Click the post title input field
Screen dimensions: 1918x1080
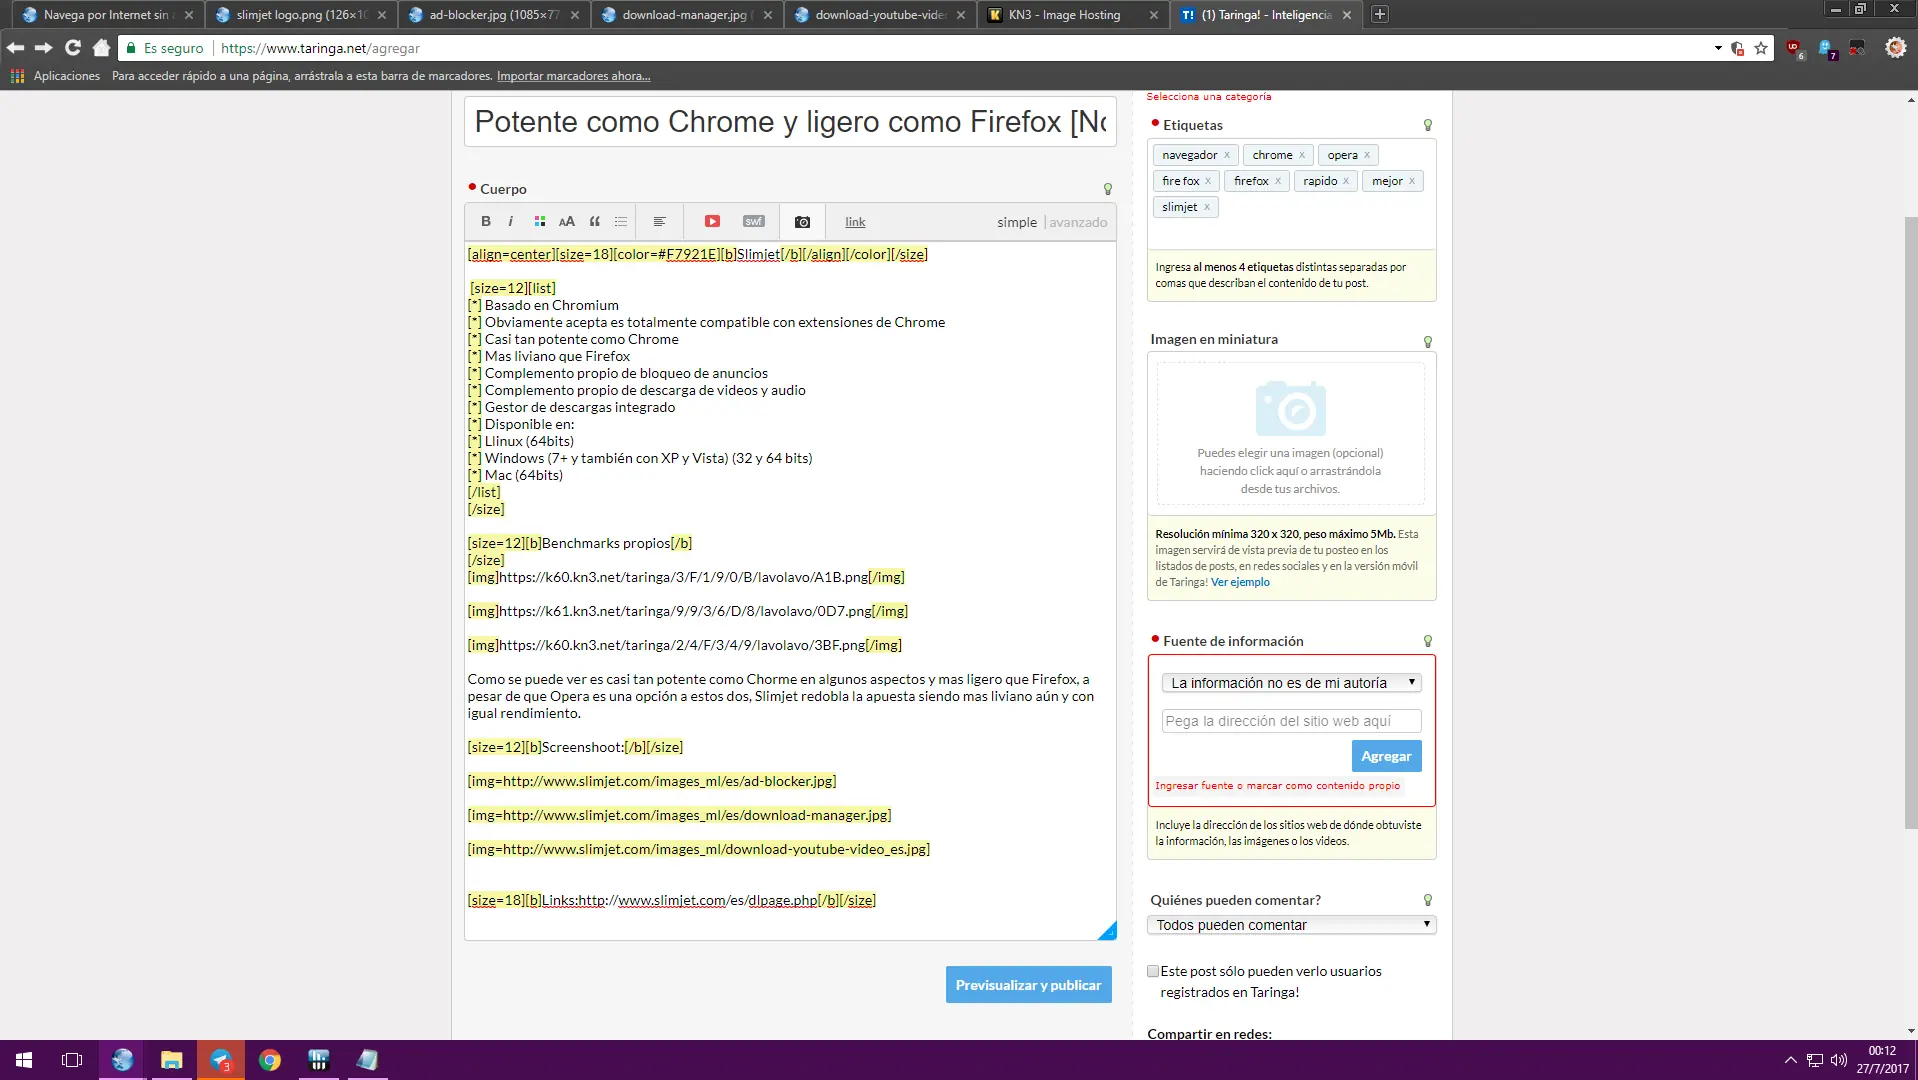click(790, 122)
